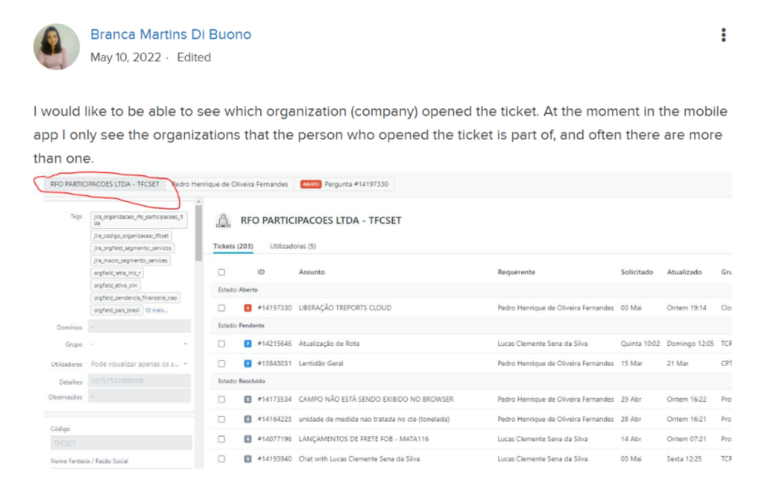Click the red open status icon for #14197330
The width and height of the screenshot is (773, 486).
point(248,308)
